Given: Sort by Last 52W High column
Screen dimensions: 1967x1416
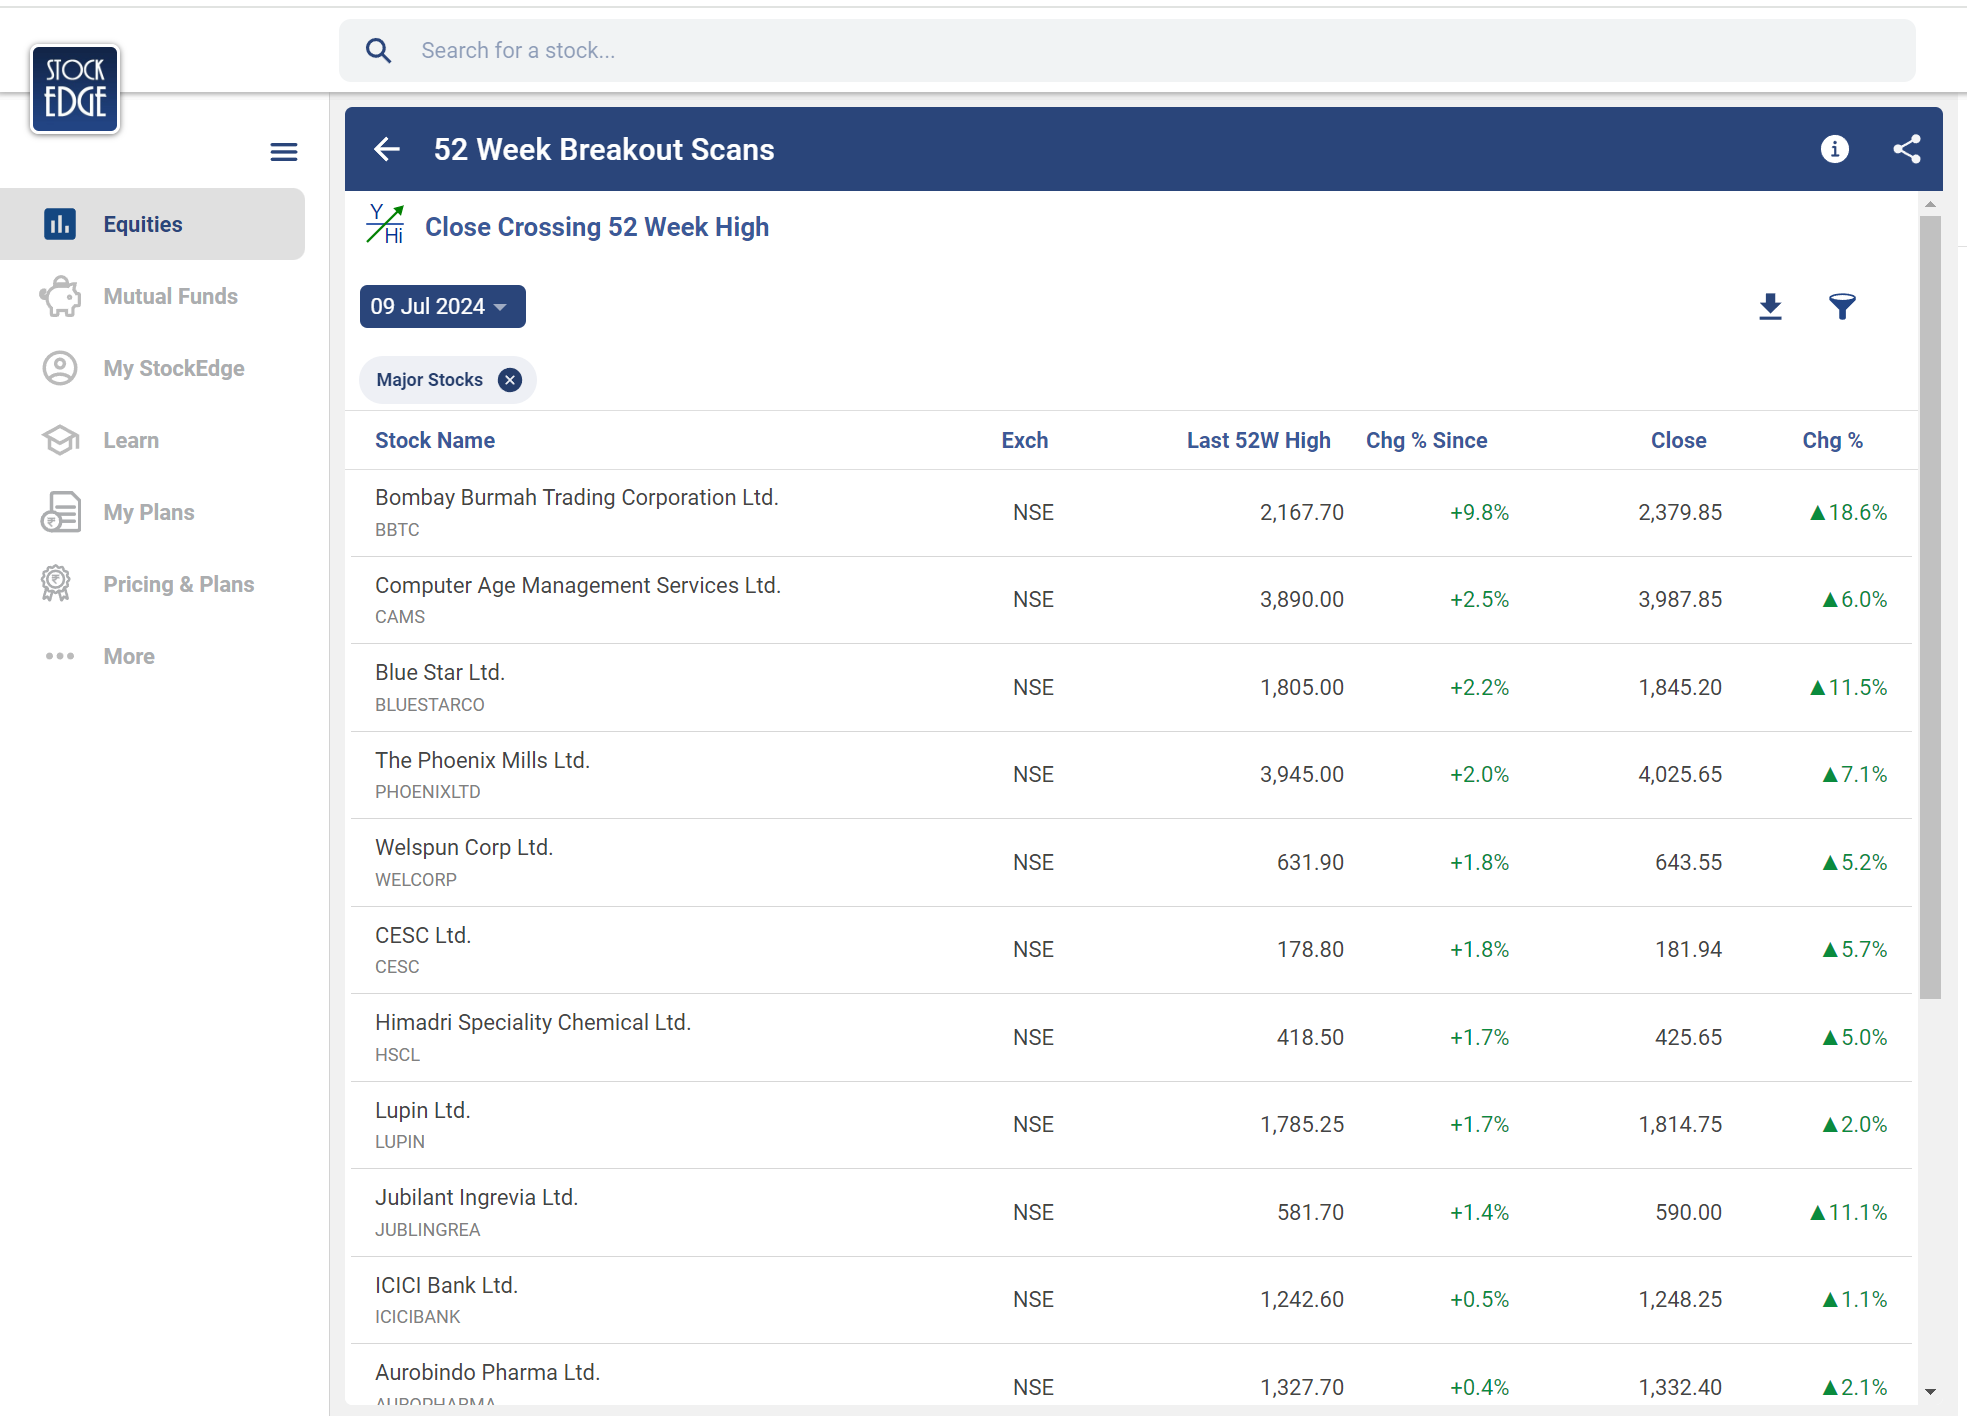Looking at the screenshot, I should coord(1258,441).
